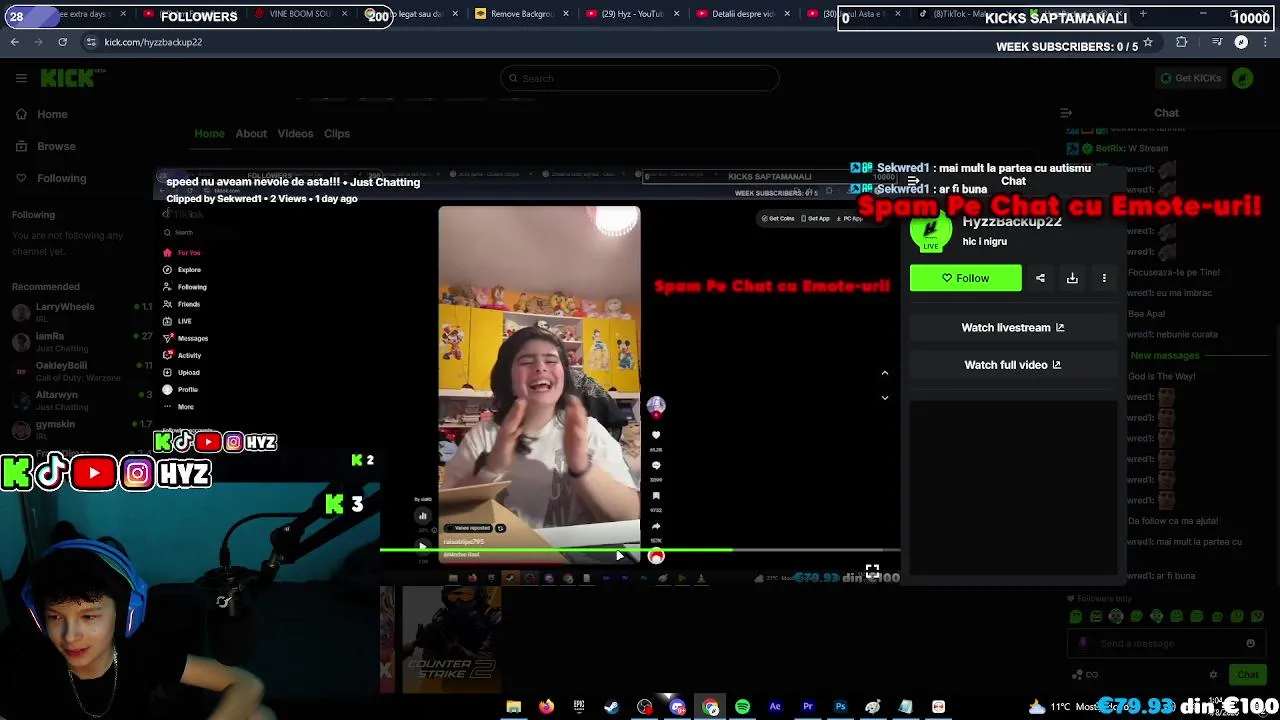
Task: Share the clip via share icon
Action: (x=1040, y=278)
